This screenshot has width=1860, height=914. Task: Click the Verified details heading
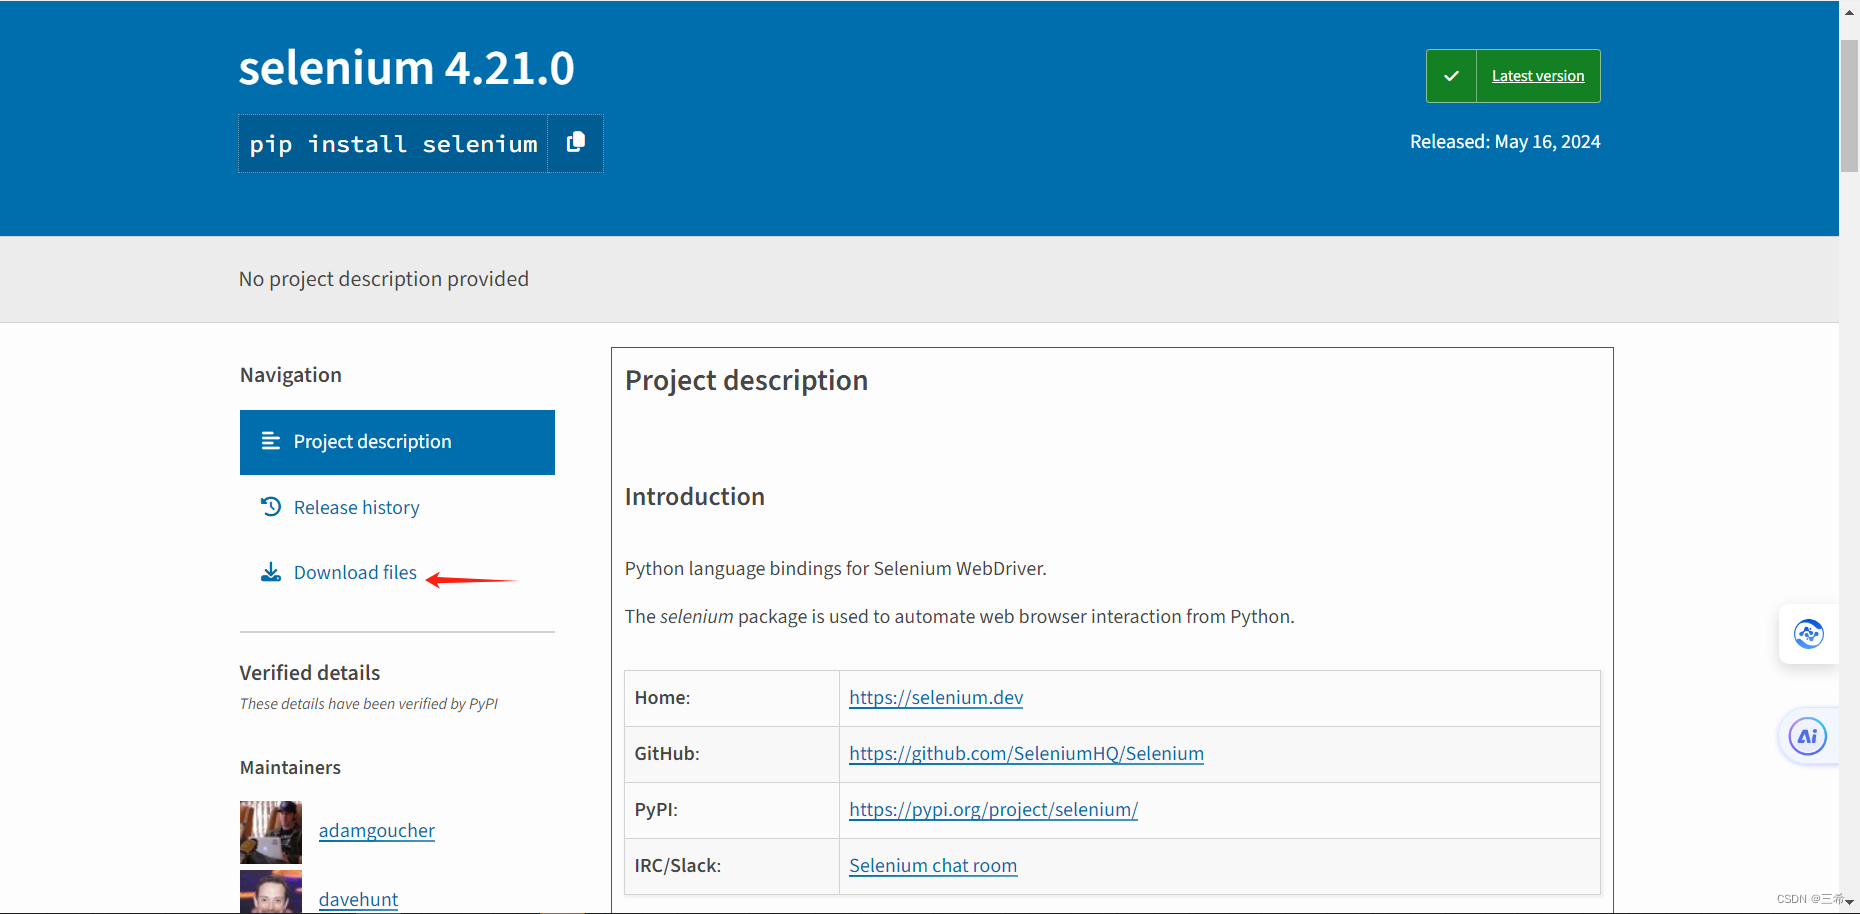tap(310, 673)
